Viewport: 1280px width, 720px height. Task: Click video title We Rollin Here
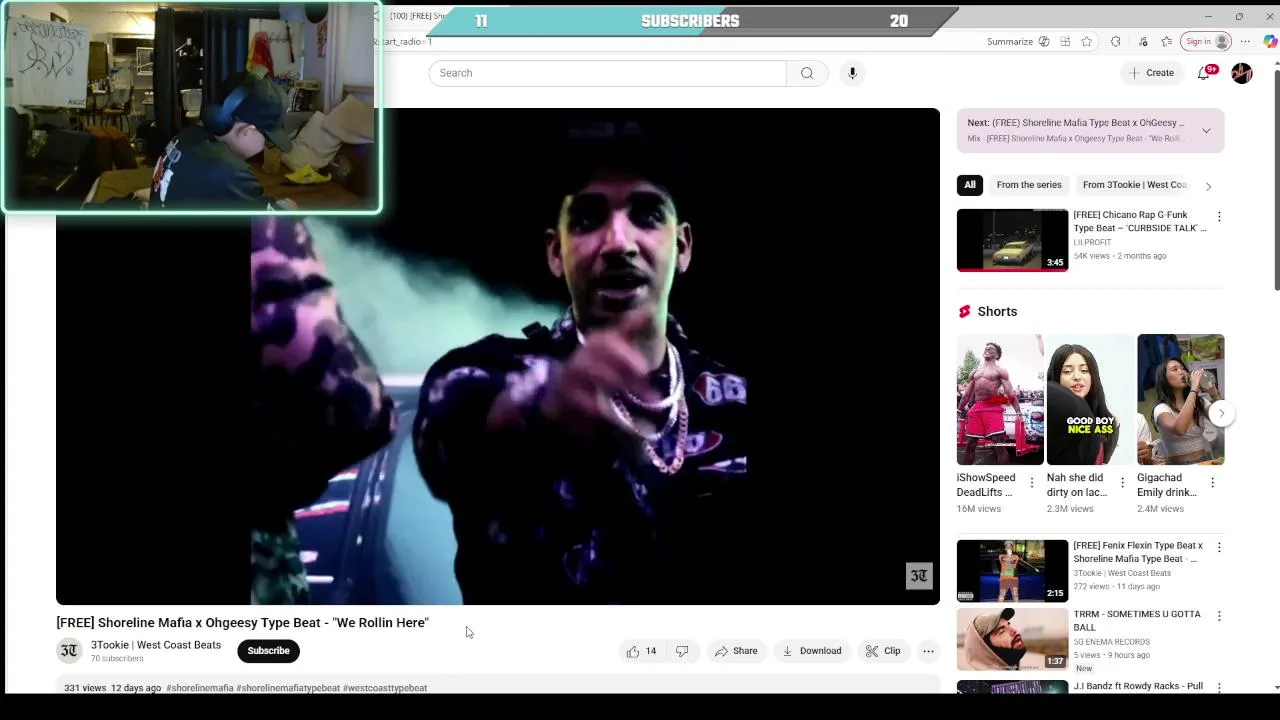pos(243,623)
